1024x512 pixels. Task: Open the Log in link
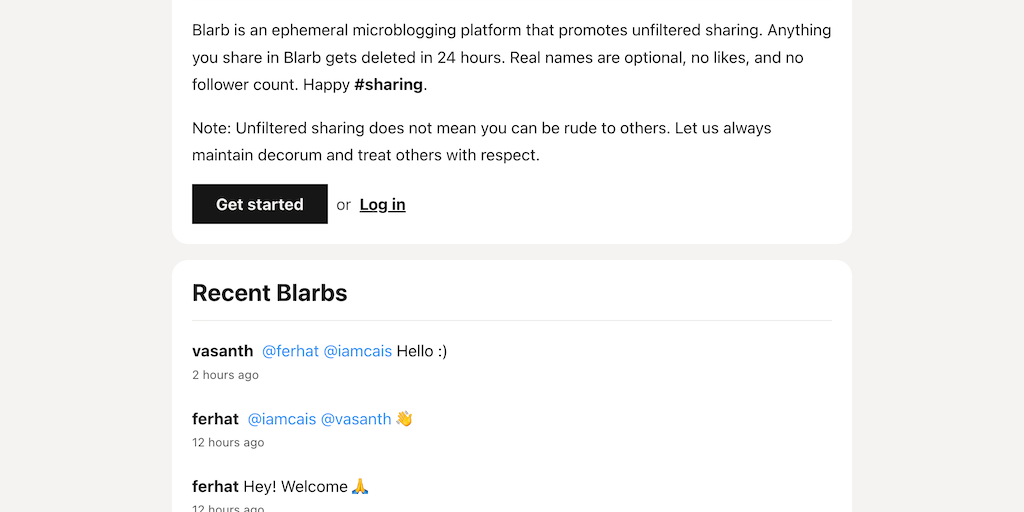point(382,204)
